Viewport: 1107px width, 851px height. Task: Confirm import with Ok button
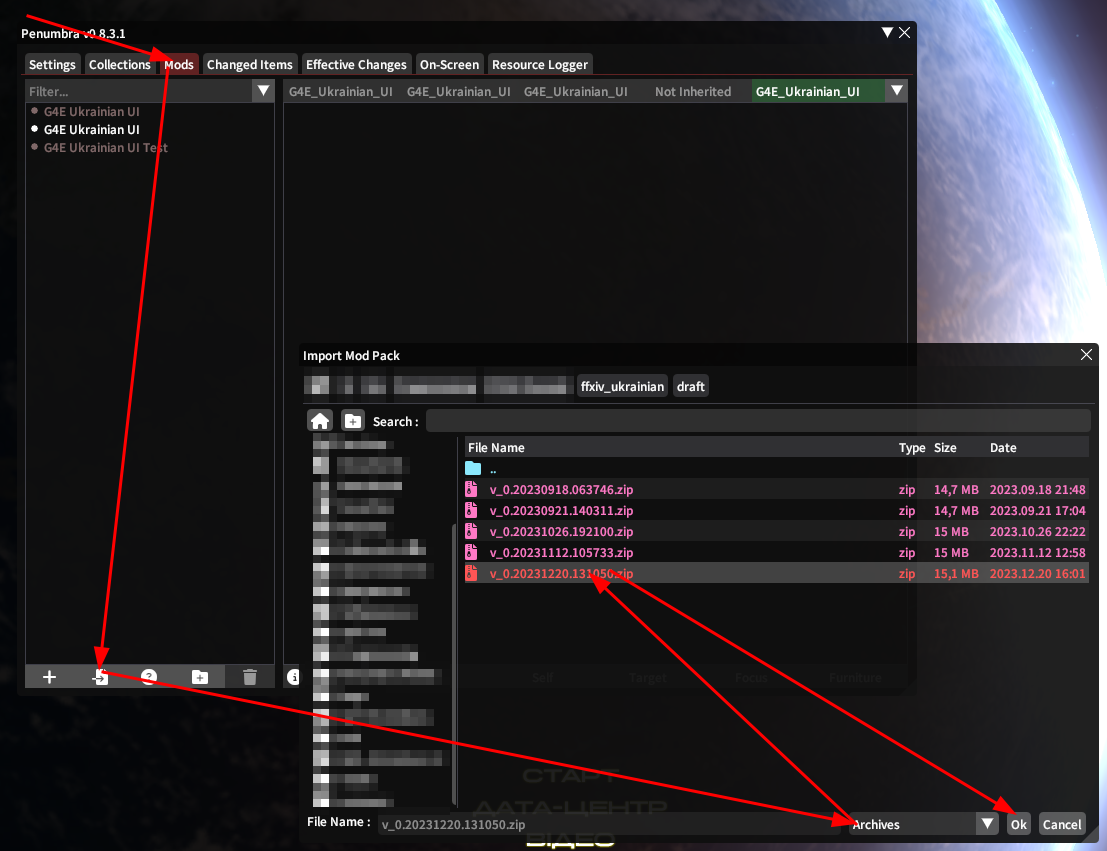pos(1019,823)
